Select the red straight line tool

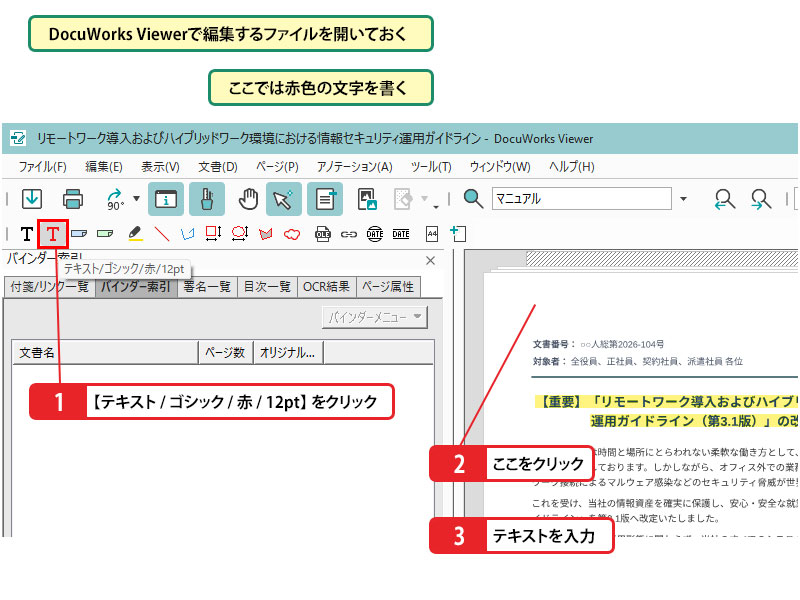[162, 234]
